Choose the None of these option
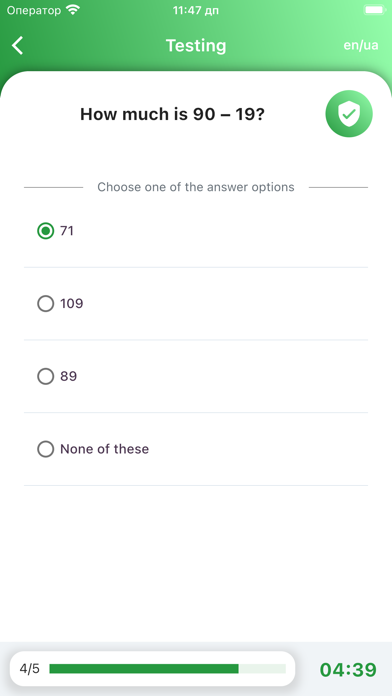The height and width of the screenshot is (696, 392). click(x=196, y=449)
